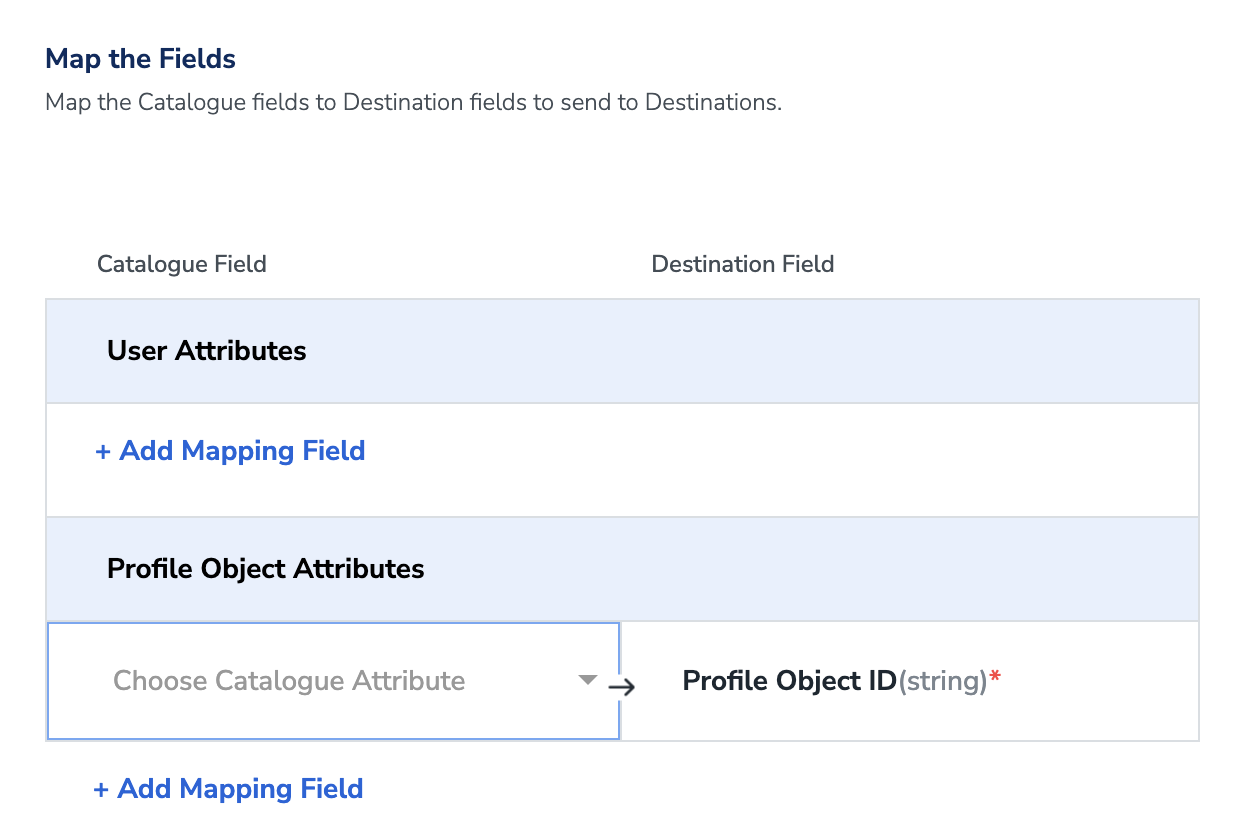Click the description text below Map the Fields

413,102
